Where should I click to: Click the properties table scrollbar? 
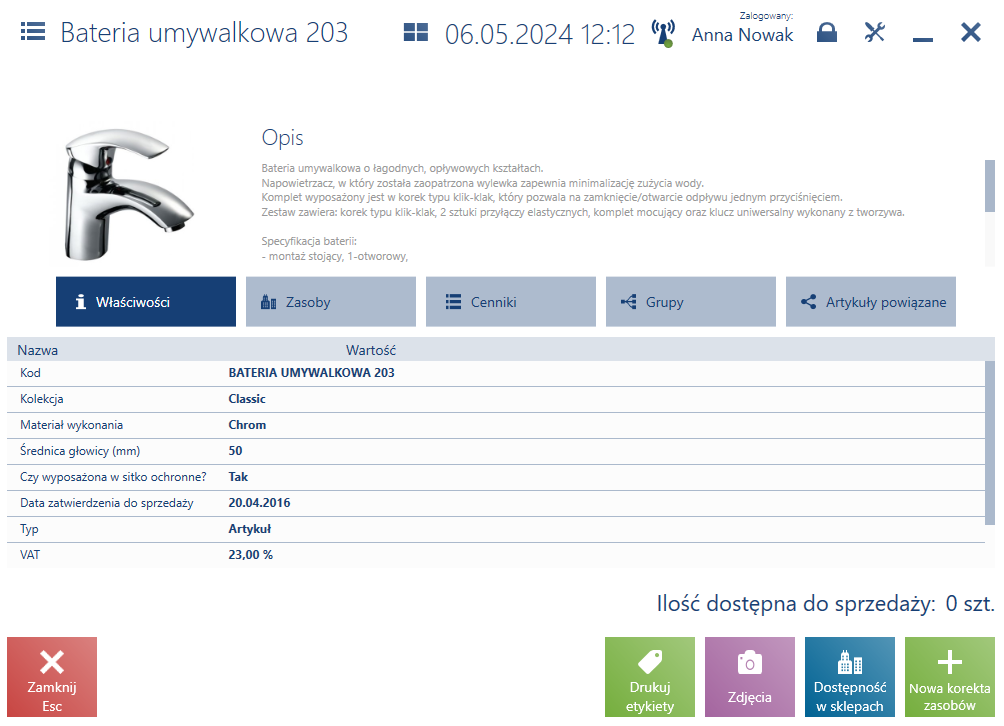pos(990,443)
